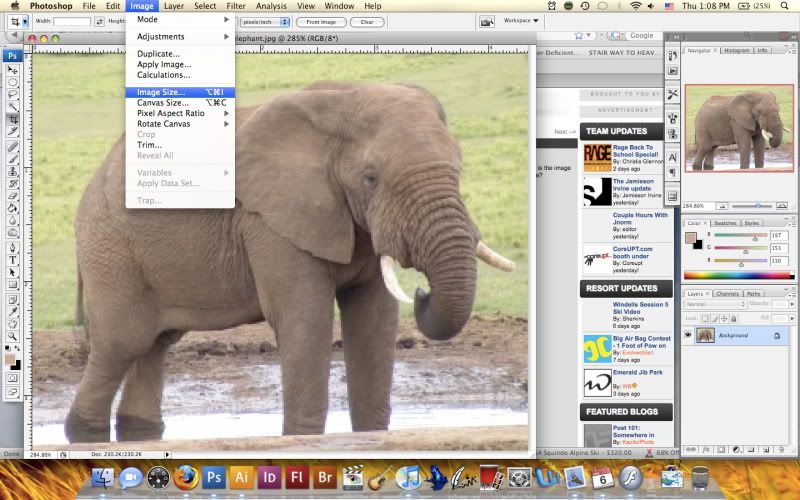This screenshot has height=500, width=800.
Task: Select the Eyedropper tool
Action: pyautogui.click(x=13, y=310)
